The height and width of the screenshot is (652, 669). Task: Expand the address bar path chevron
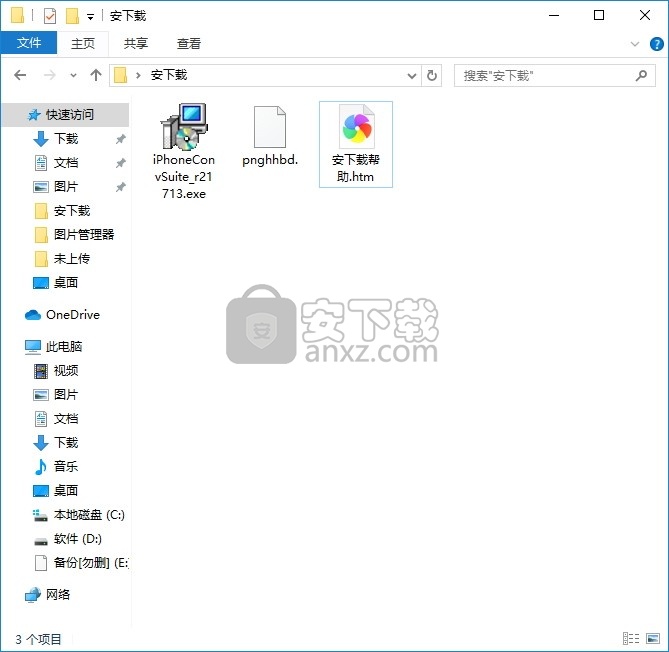pos(138,76)
